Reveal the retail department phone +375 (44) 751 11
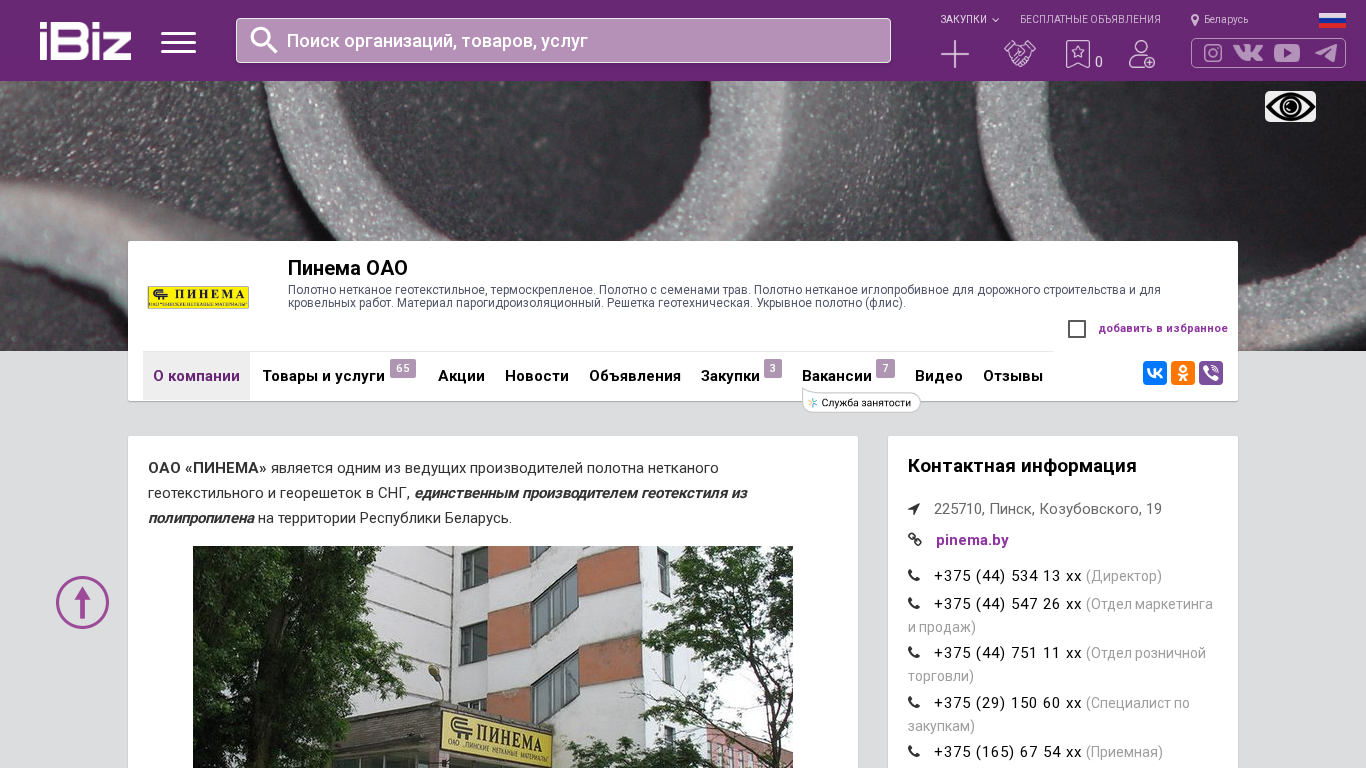The height and width of the screenshot is (768, 1366). pos(1008,653)
